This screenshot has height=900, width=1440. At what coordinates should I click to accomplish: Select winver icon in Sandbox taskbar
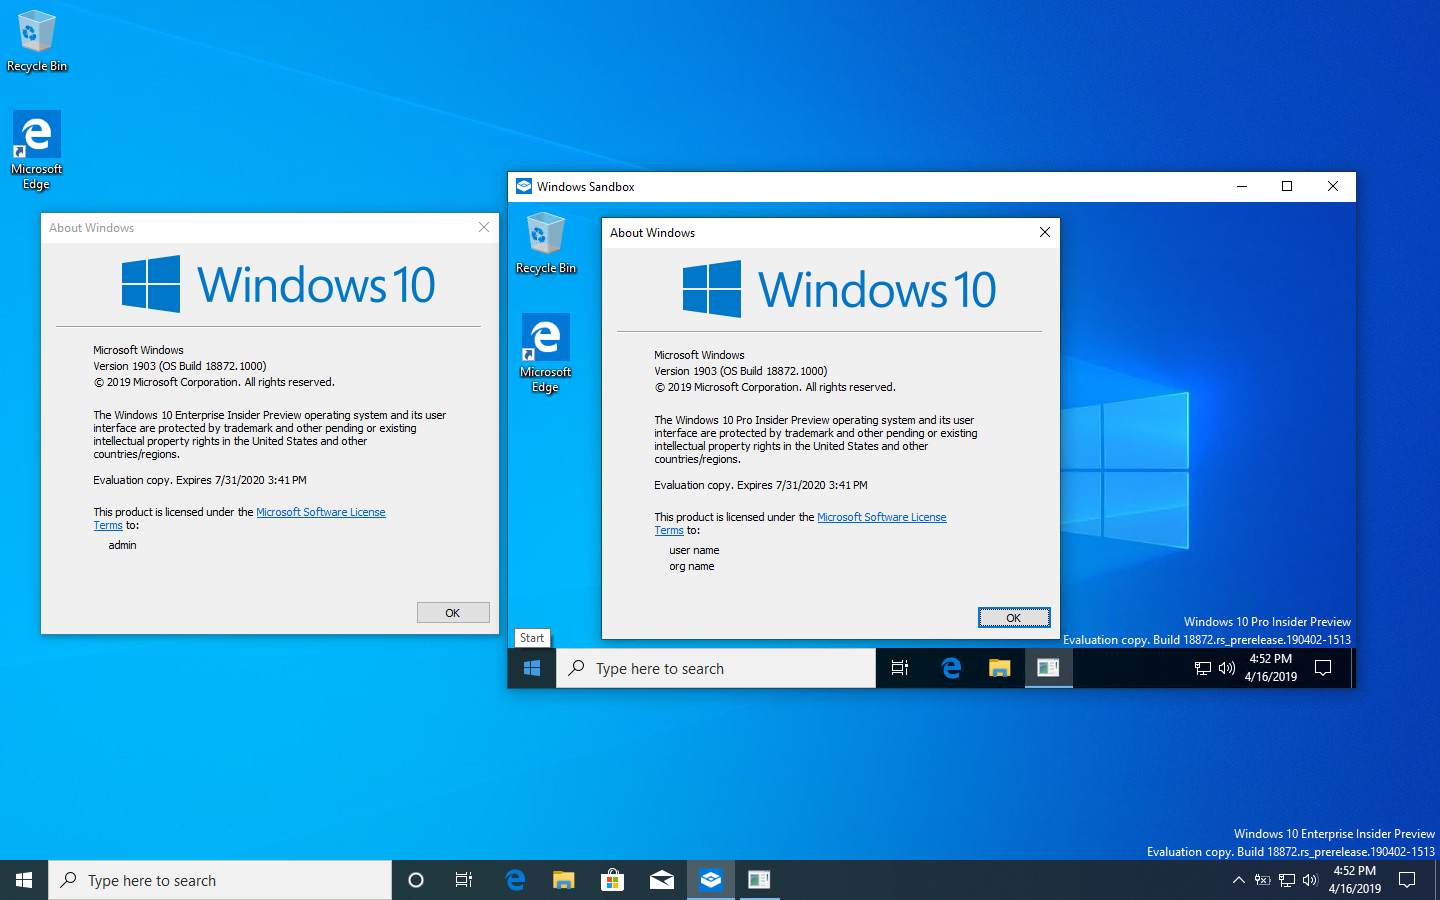1048,668
